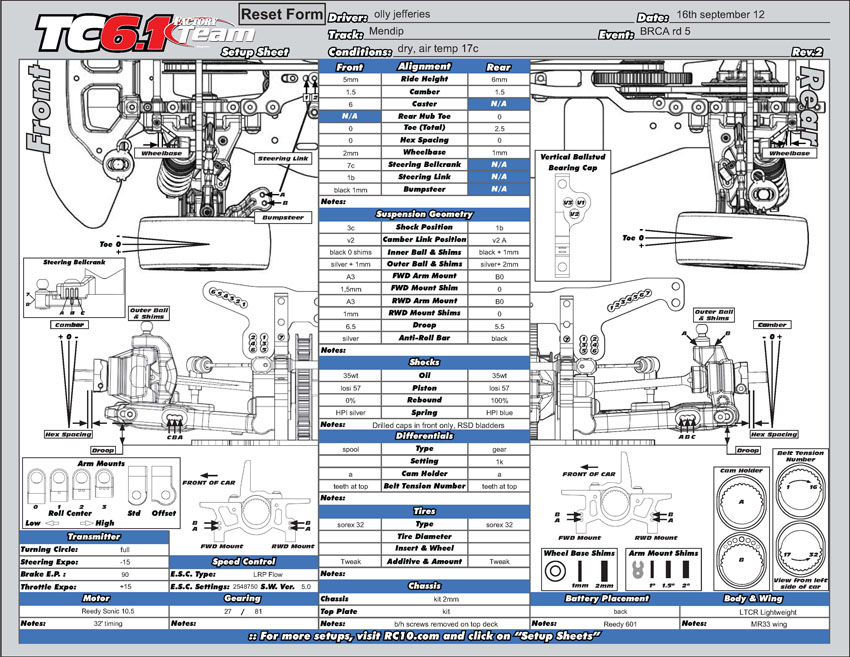Select the empty Tire Diameter front field
Viewport: 850px width, 657px height.
point(350,537)
